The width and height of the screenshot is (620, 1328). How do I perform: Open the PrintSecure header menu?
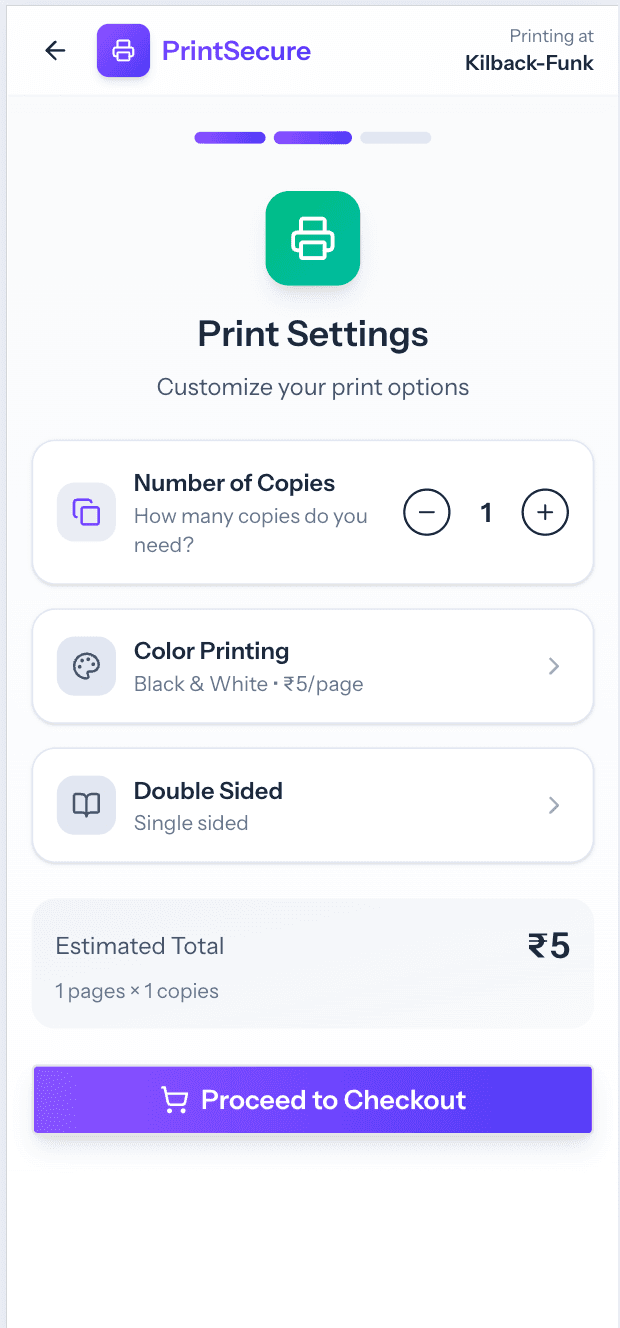[236, 50]
